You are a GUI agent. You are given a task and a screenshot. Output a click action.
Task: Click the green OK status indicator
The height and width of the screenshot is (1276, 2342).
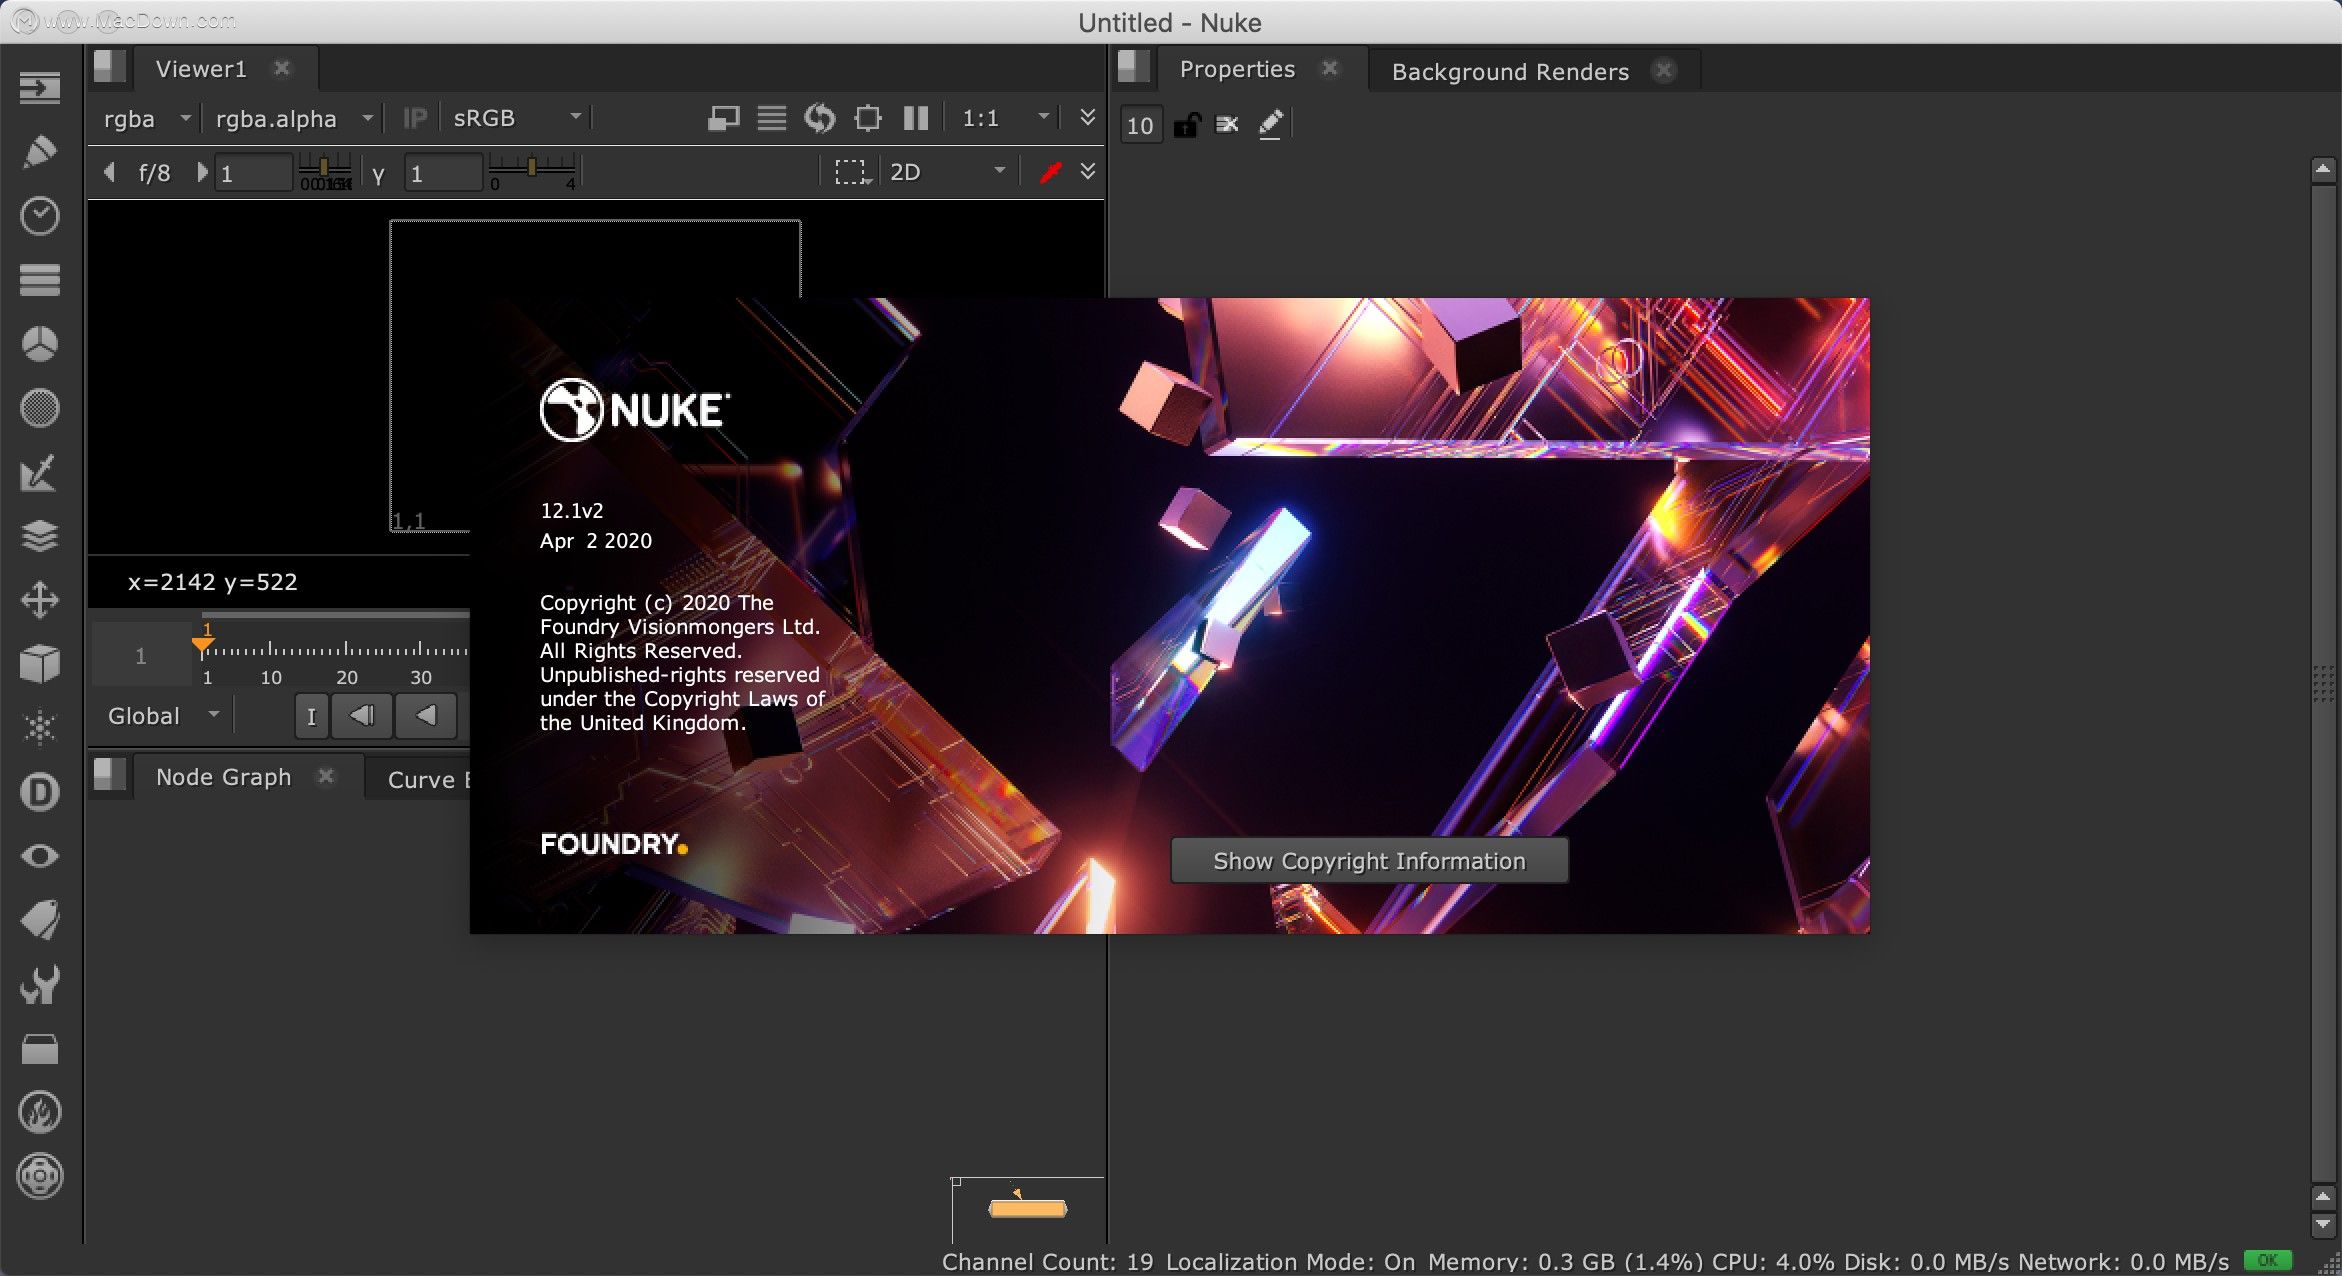2267,1260
